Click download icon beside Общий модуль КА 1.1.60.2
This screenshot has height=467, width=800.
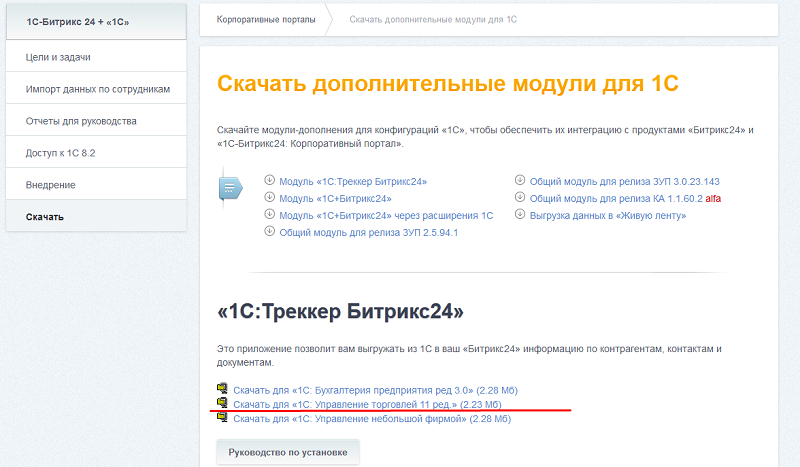520,197
